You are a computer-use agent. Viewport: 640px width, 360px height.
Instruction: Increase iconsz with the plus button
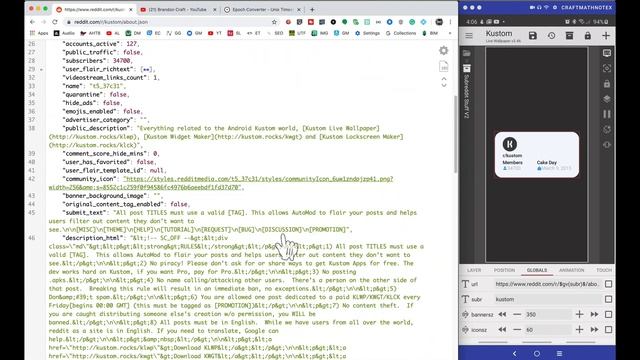(579, 329)
